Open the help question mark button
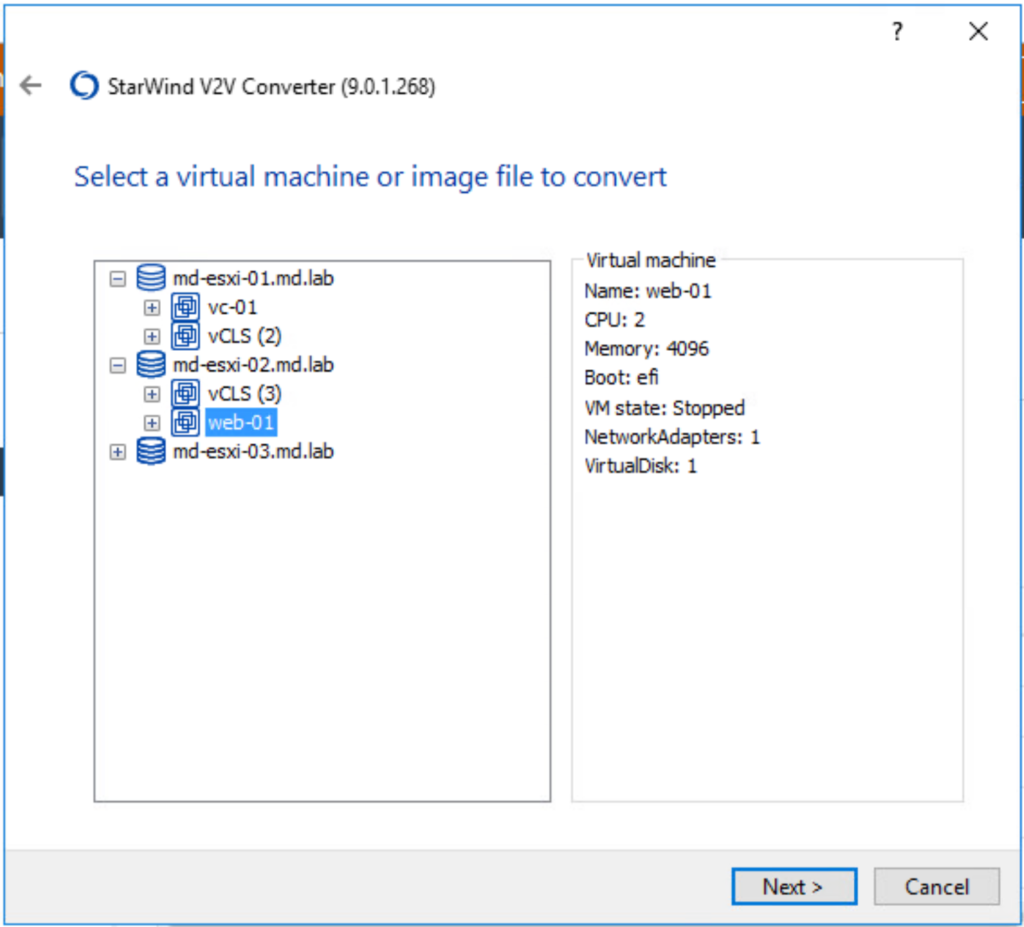Screen dimensions: 1024x927 click(897, 31)
